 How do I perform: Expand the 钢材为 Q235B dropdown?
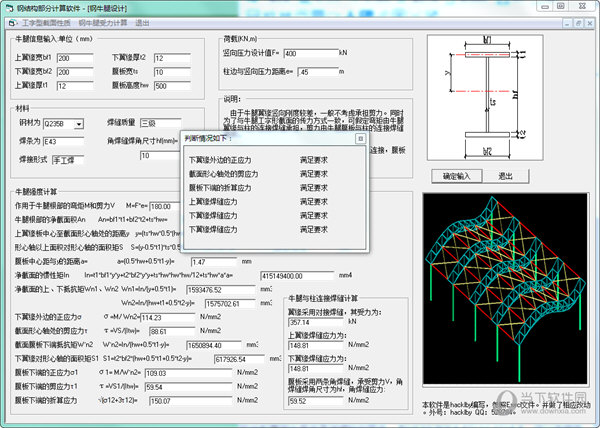pos(79,124)
